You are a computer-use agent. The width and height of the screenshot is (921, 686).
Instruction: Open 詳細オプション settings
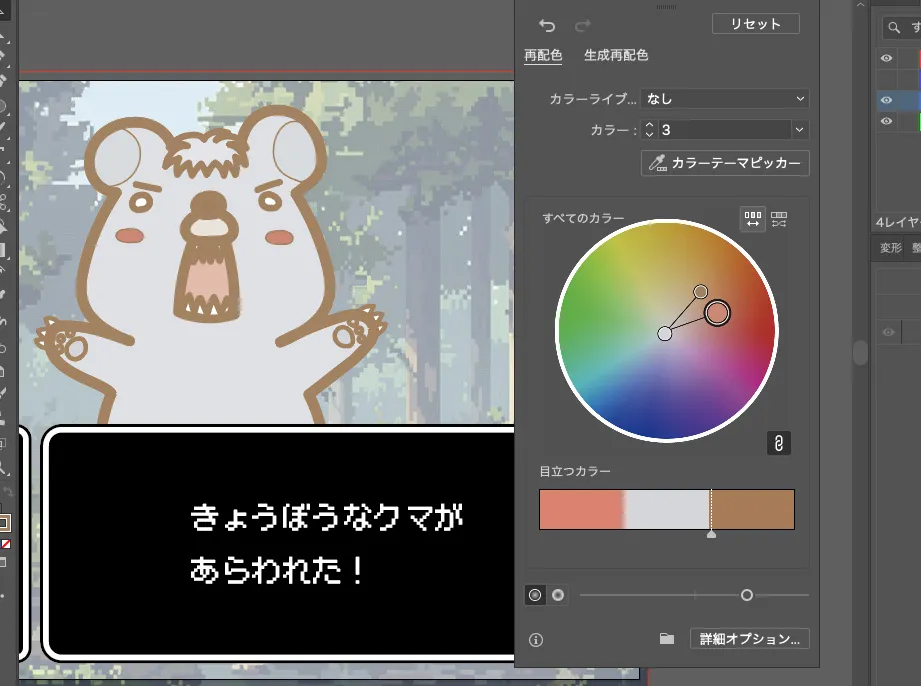tap(749, 638)
